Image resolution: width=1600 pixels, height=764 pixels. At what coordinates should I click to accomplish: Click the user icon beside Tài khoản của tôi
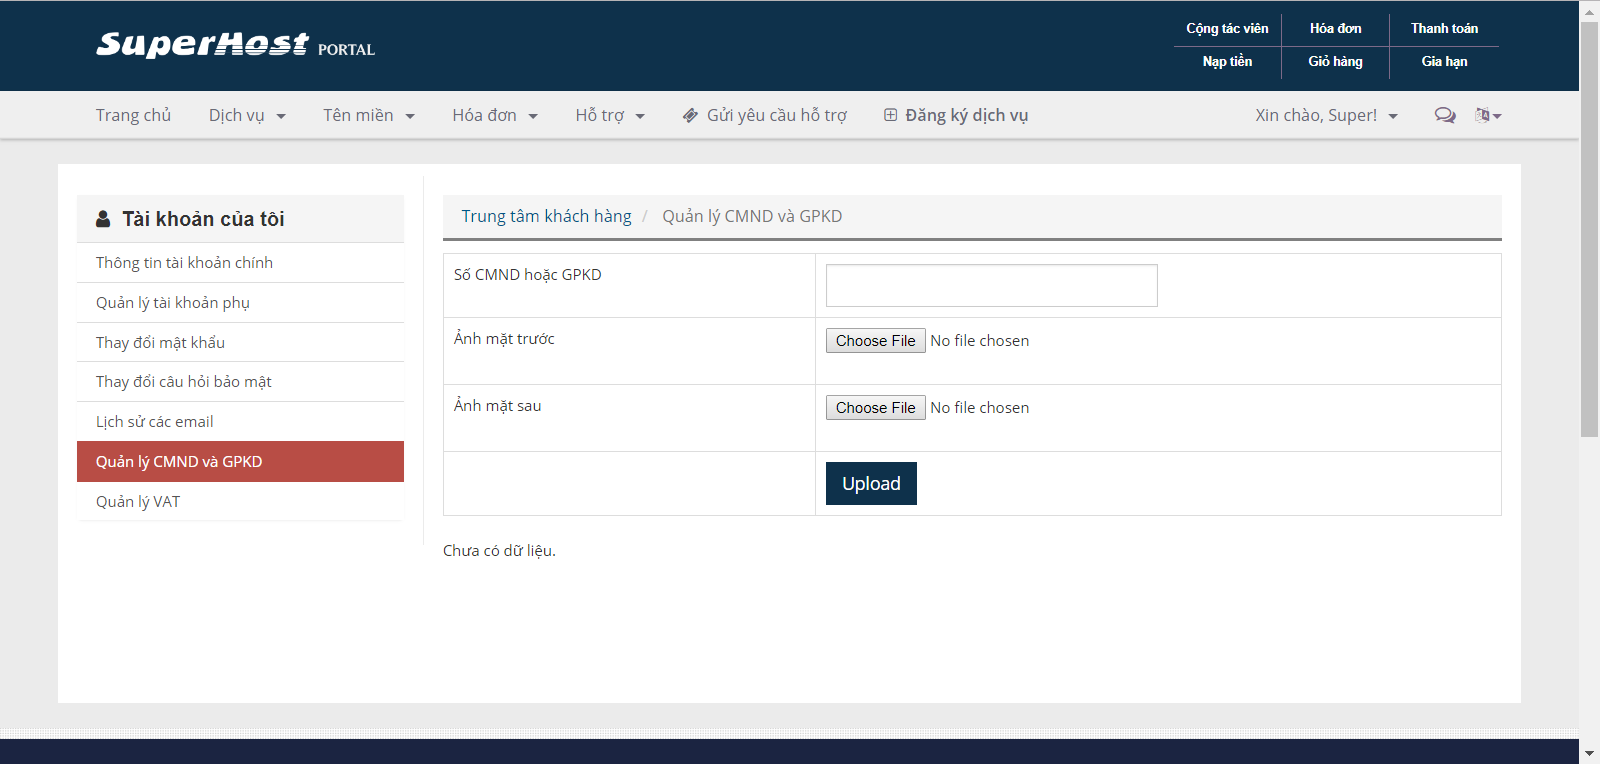[x=103, y=219]
